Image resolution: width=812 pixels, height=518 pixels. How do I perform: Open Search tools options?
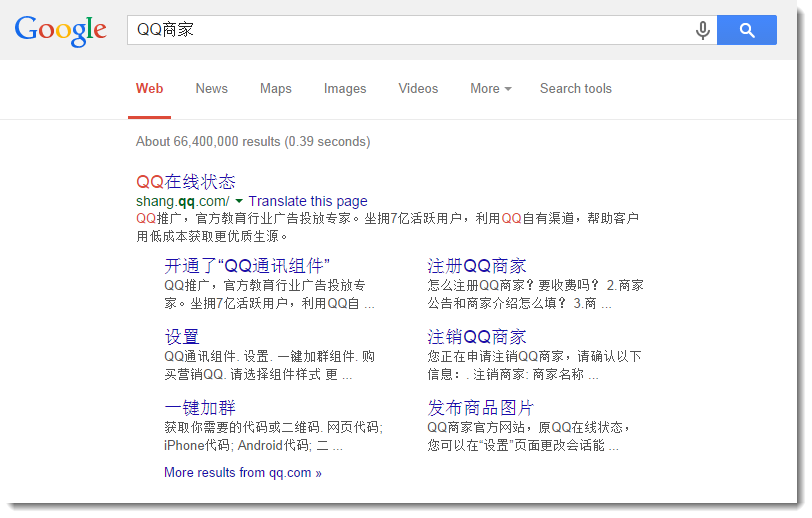coord(575,88)
